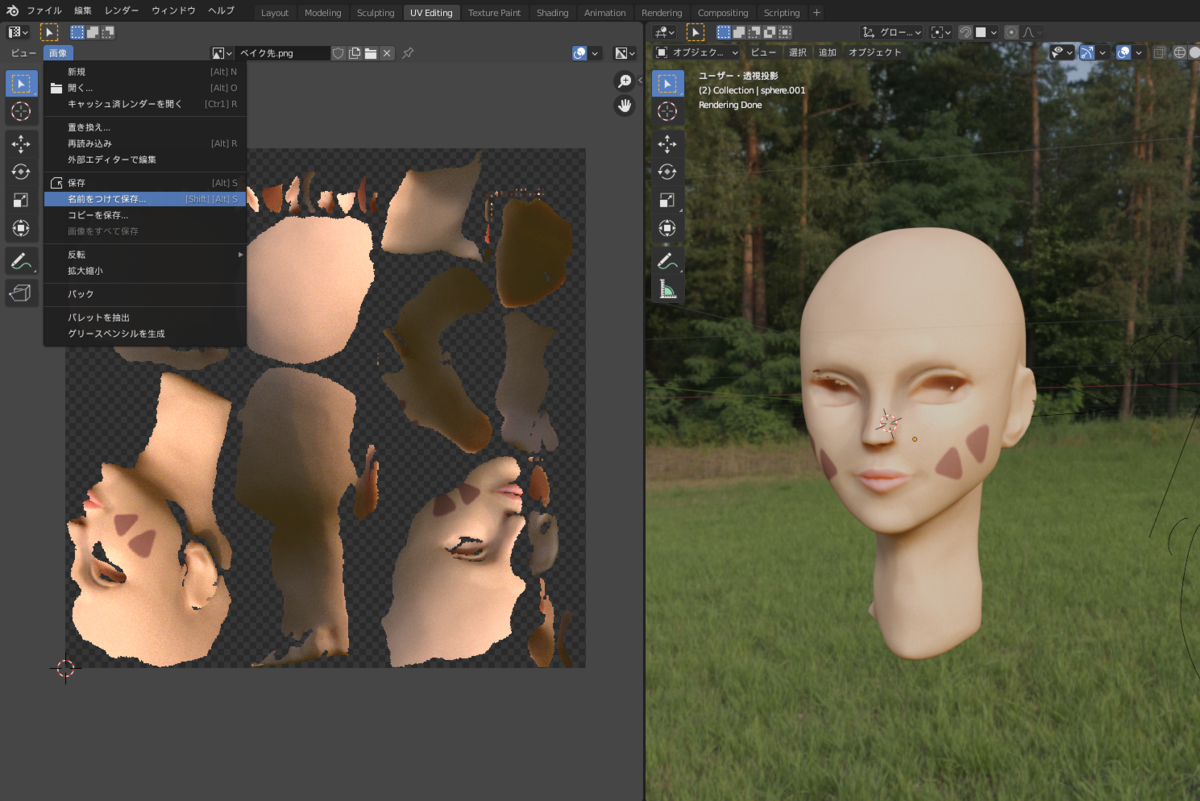This screenshot has width=1200, height=801.
Task: Toggle overlays button in image editor header
Action: (580, 53)
